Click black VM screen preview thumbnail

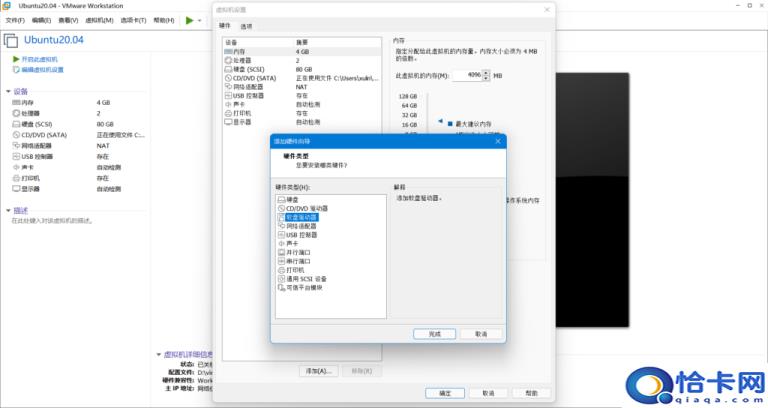click(x=592, y=200)
